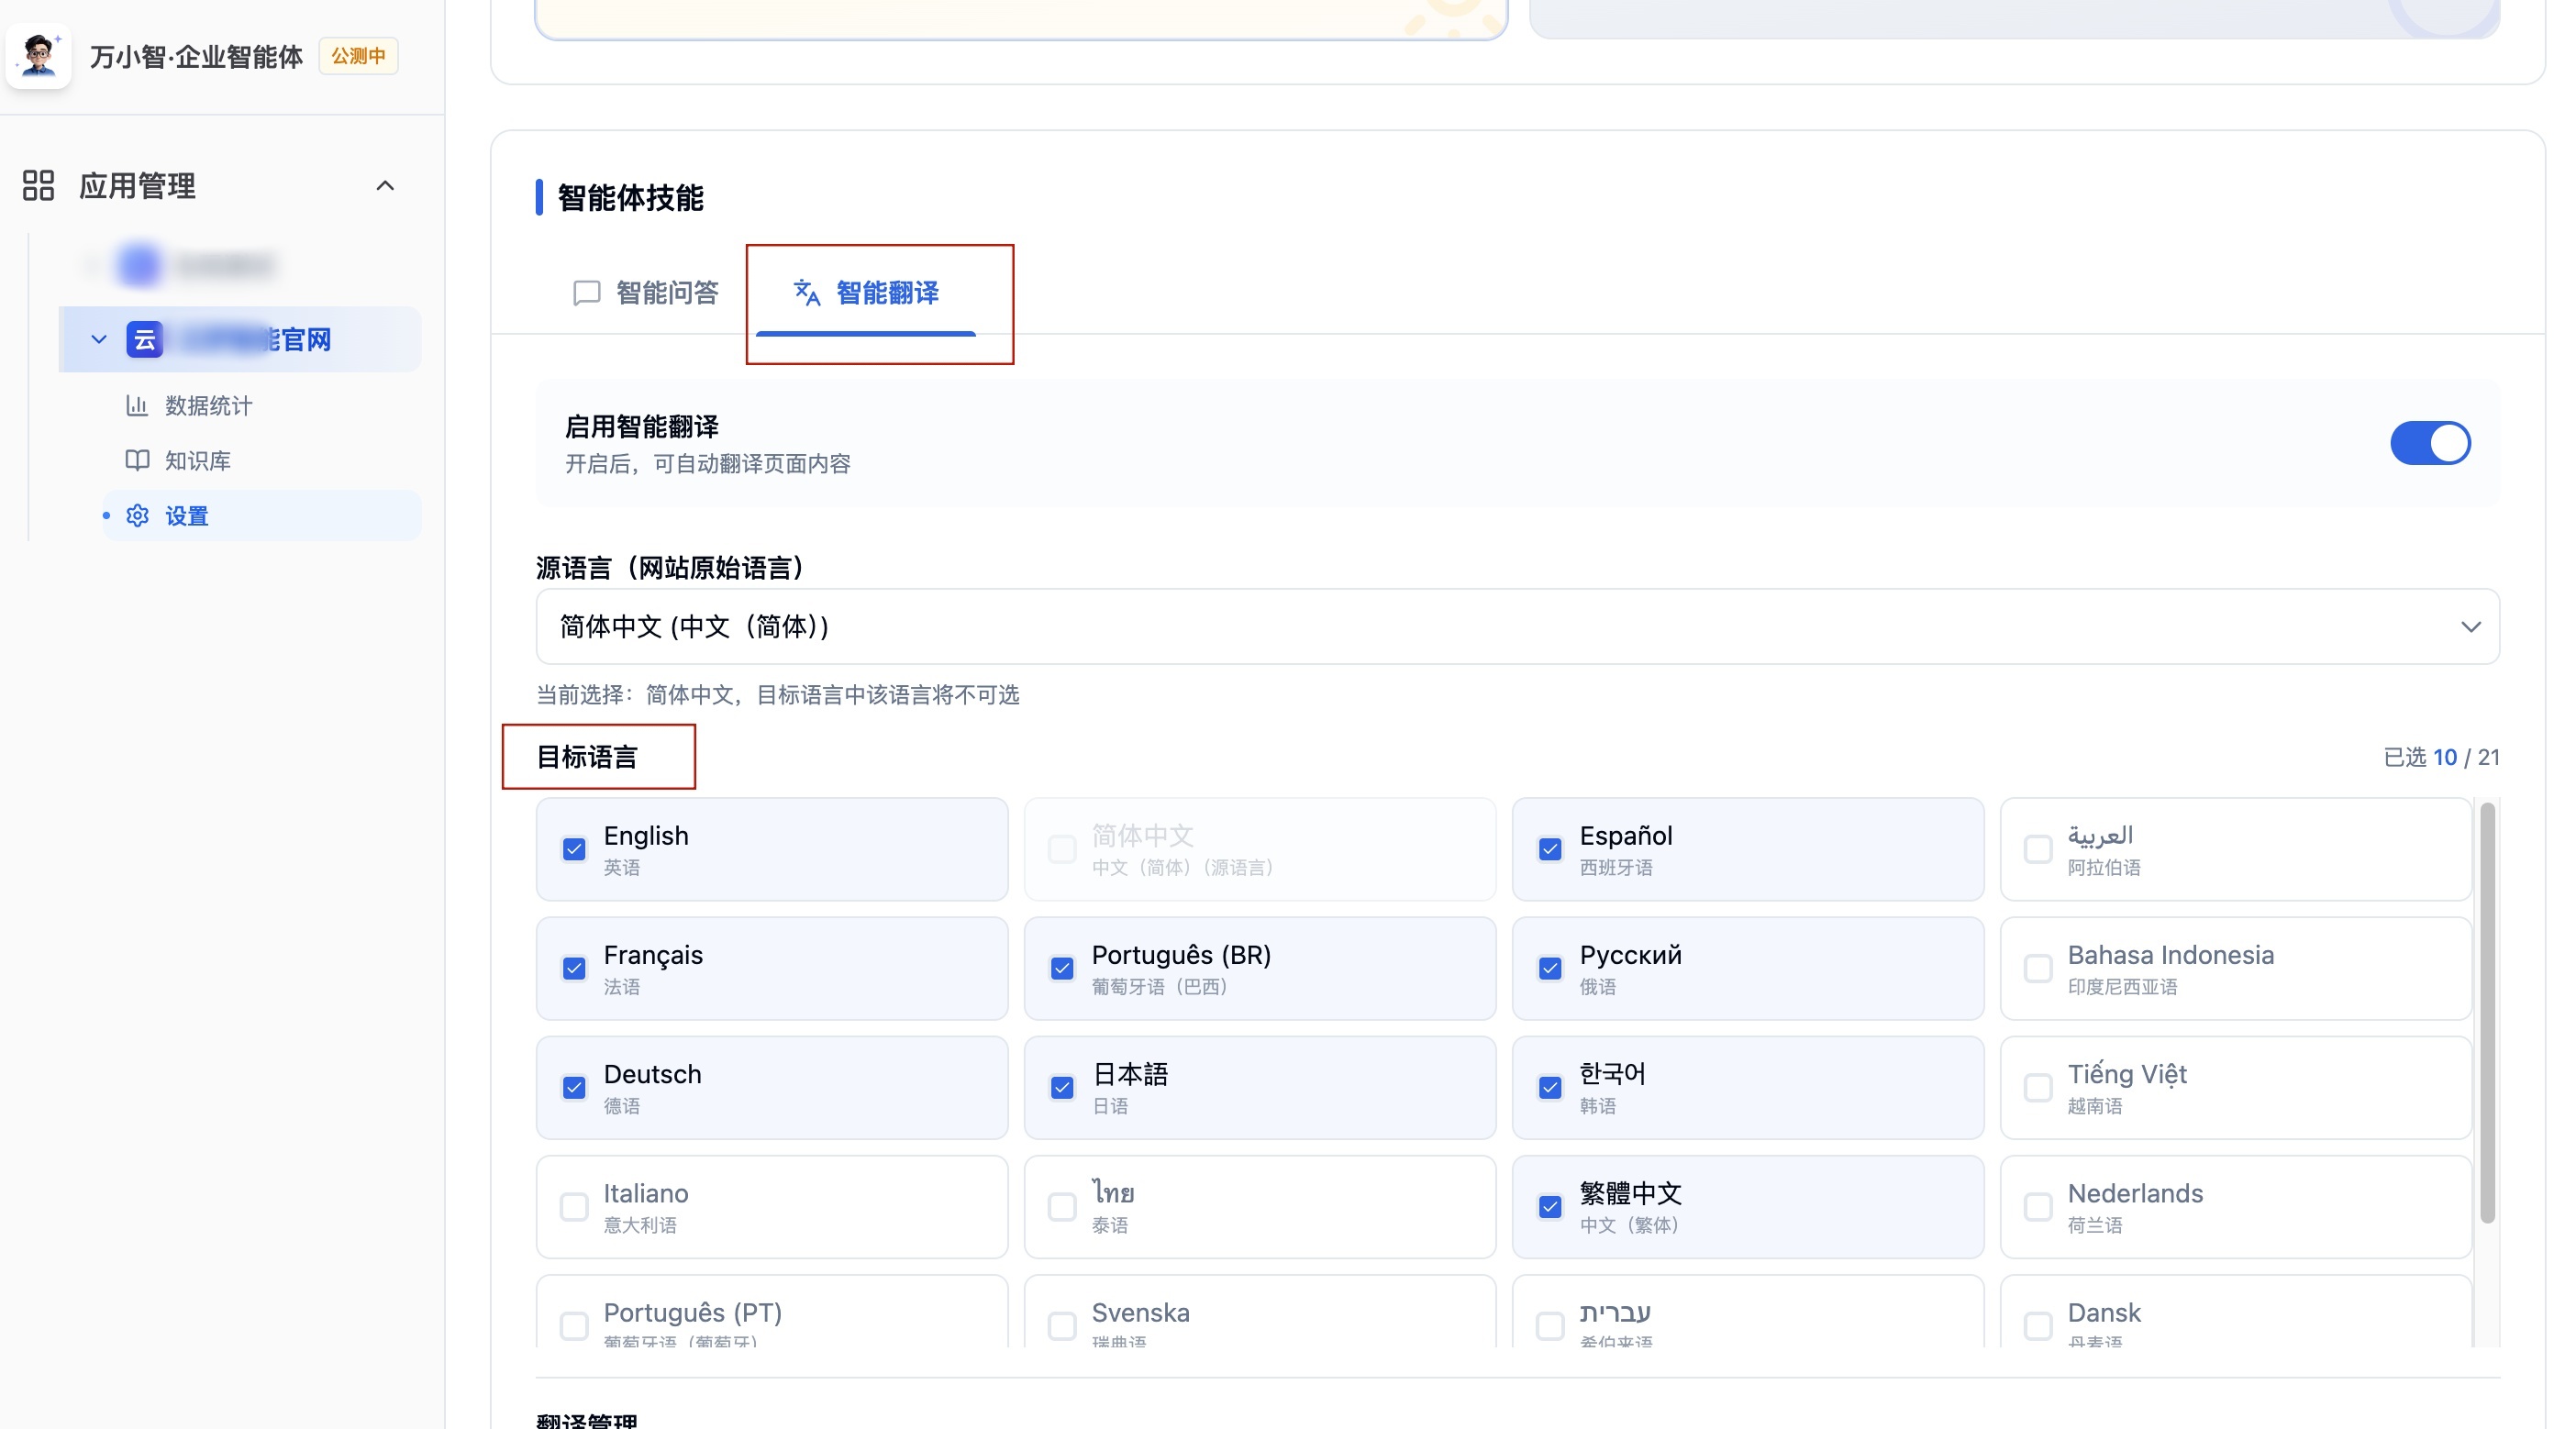Open the 源语言 dropdown
Image resolution: width=2576 pixels, height=1429 pixels.
[x=1517, y=627]
